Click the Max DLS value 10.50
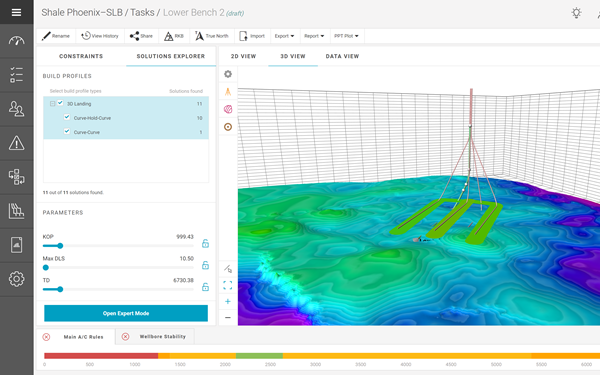The image size is (600, 375). 187,259
